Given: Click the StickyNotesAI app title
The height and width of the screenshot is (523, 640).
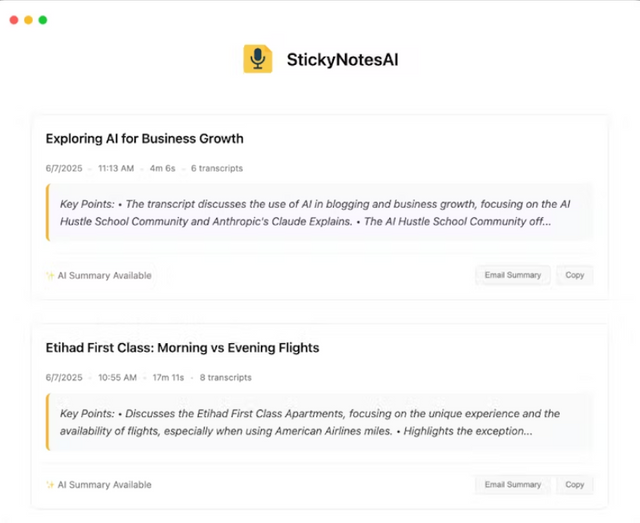Looking at the screenshot, I should (x=342, y=60).
